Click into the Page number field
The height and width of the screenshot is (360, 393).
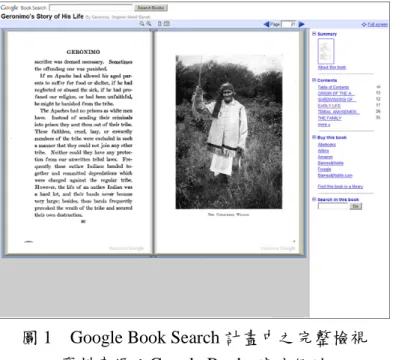[x=289, y=24]
